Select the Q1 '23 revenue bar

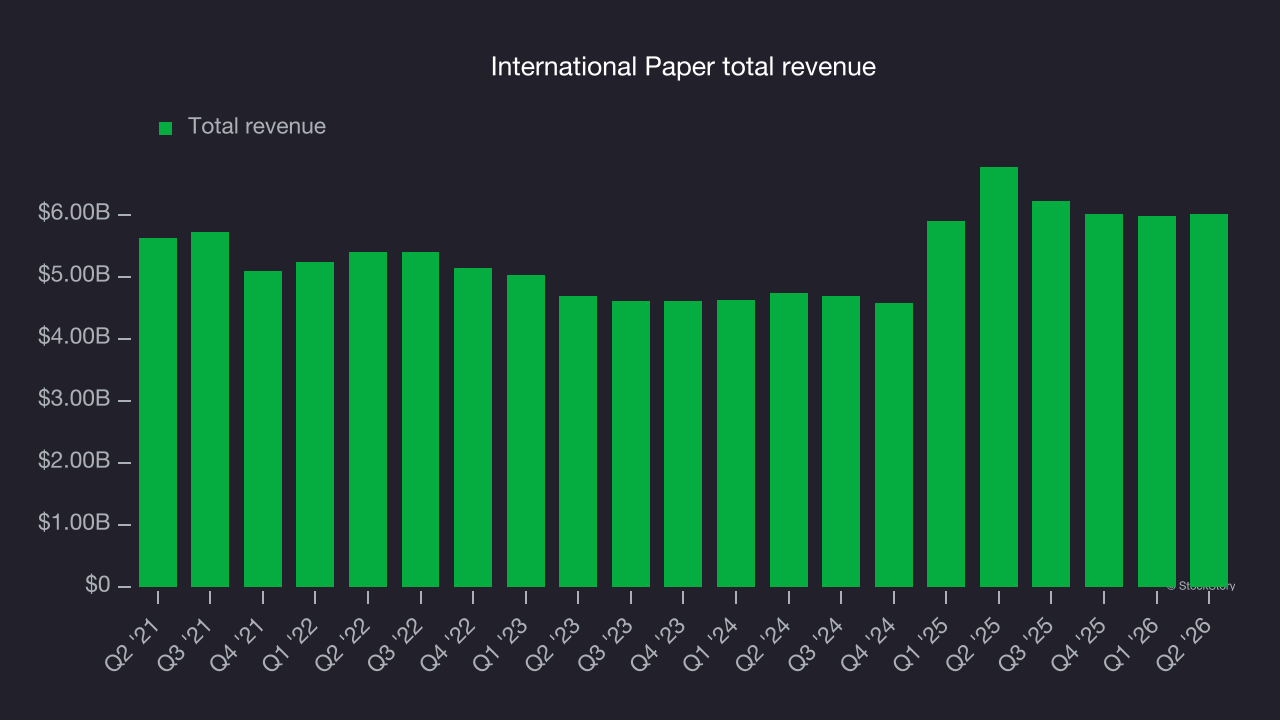526,431
